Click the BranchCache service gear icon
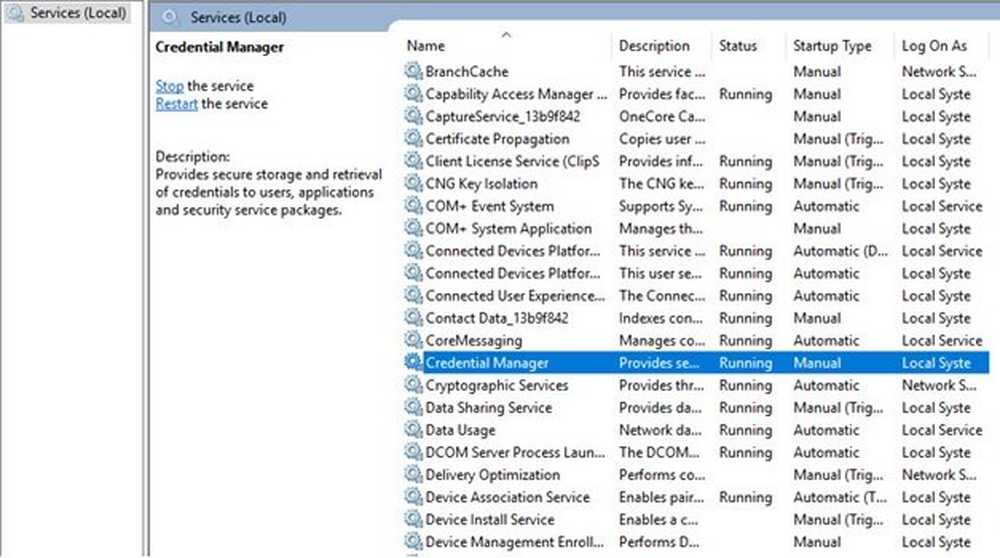The image size is (1000, 558). tap(413, 71)
